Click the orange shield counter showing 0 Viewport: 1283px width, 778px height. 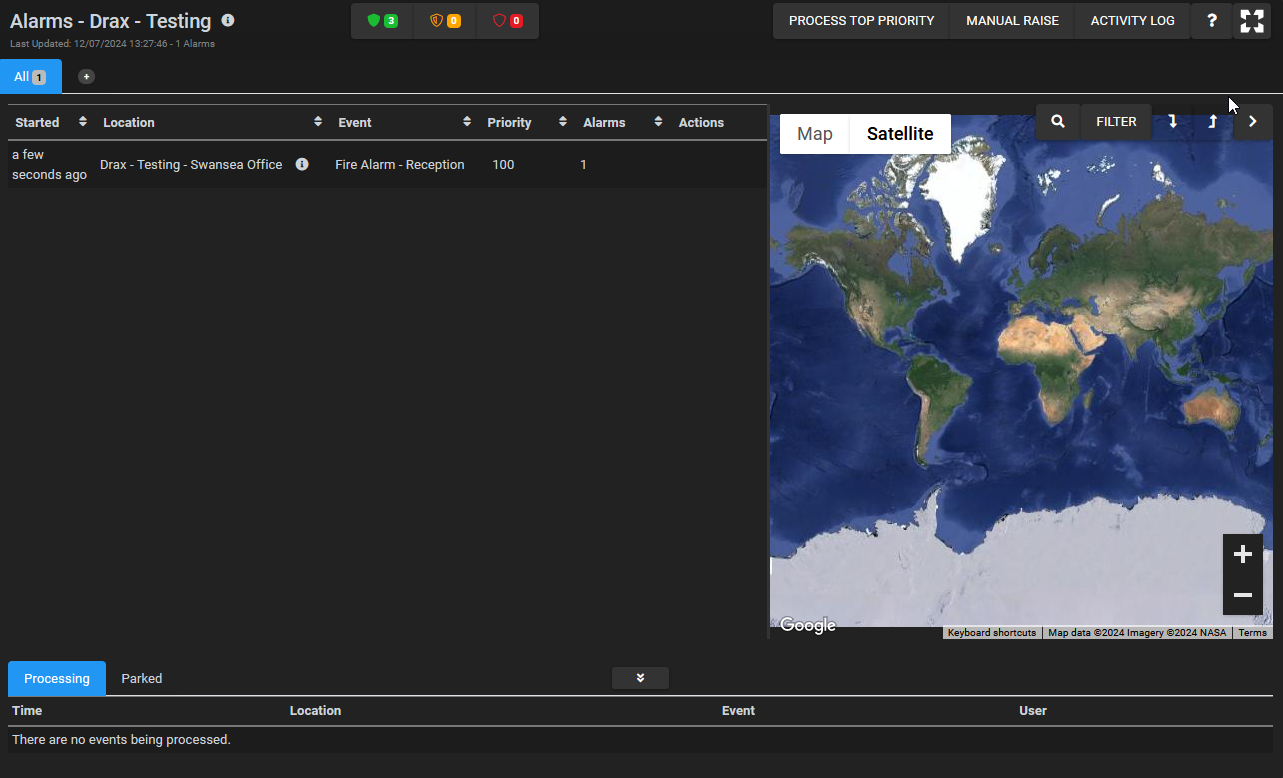[x=445, y=21]
